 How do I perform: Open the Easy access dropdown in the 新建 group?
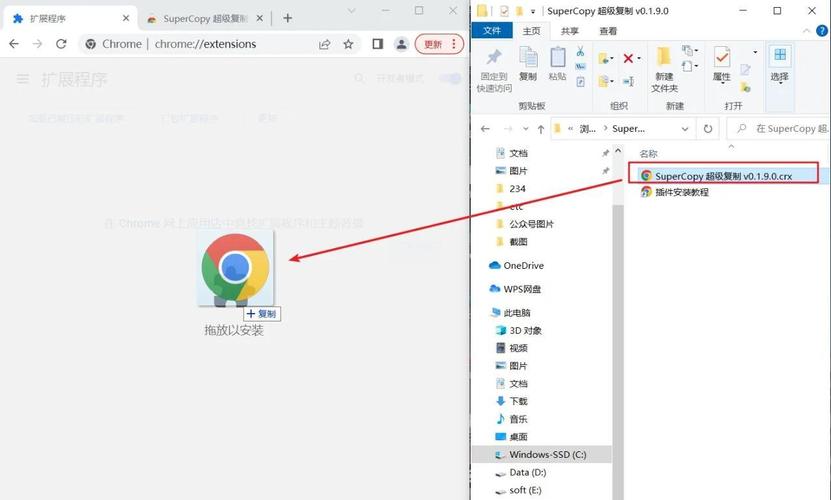(x=690, y=66)
